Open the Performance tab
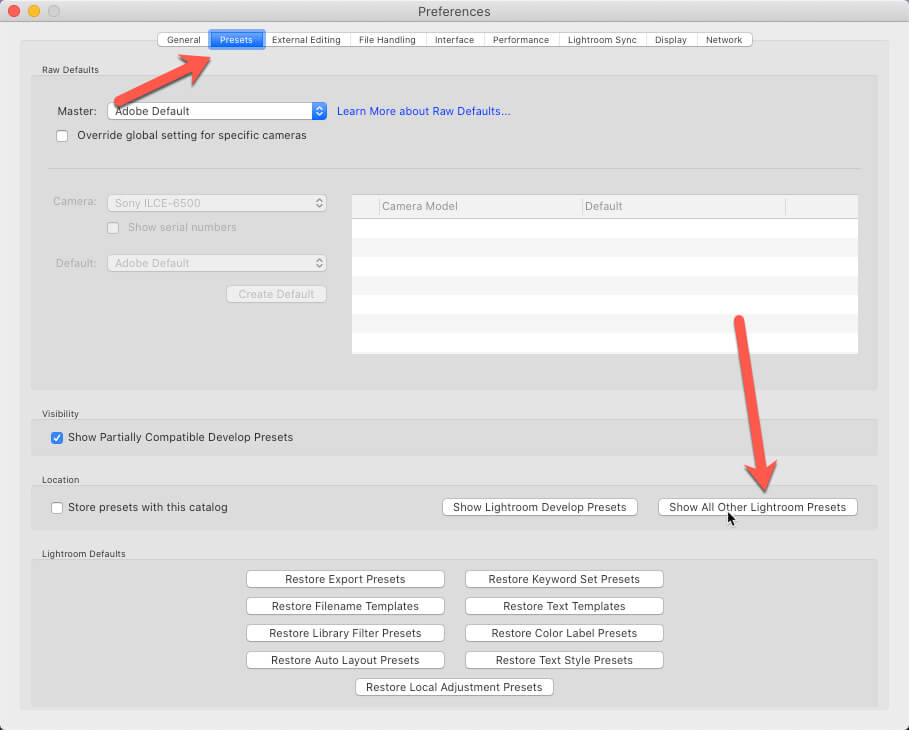 [520, 40]
